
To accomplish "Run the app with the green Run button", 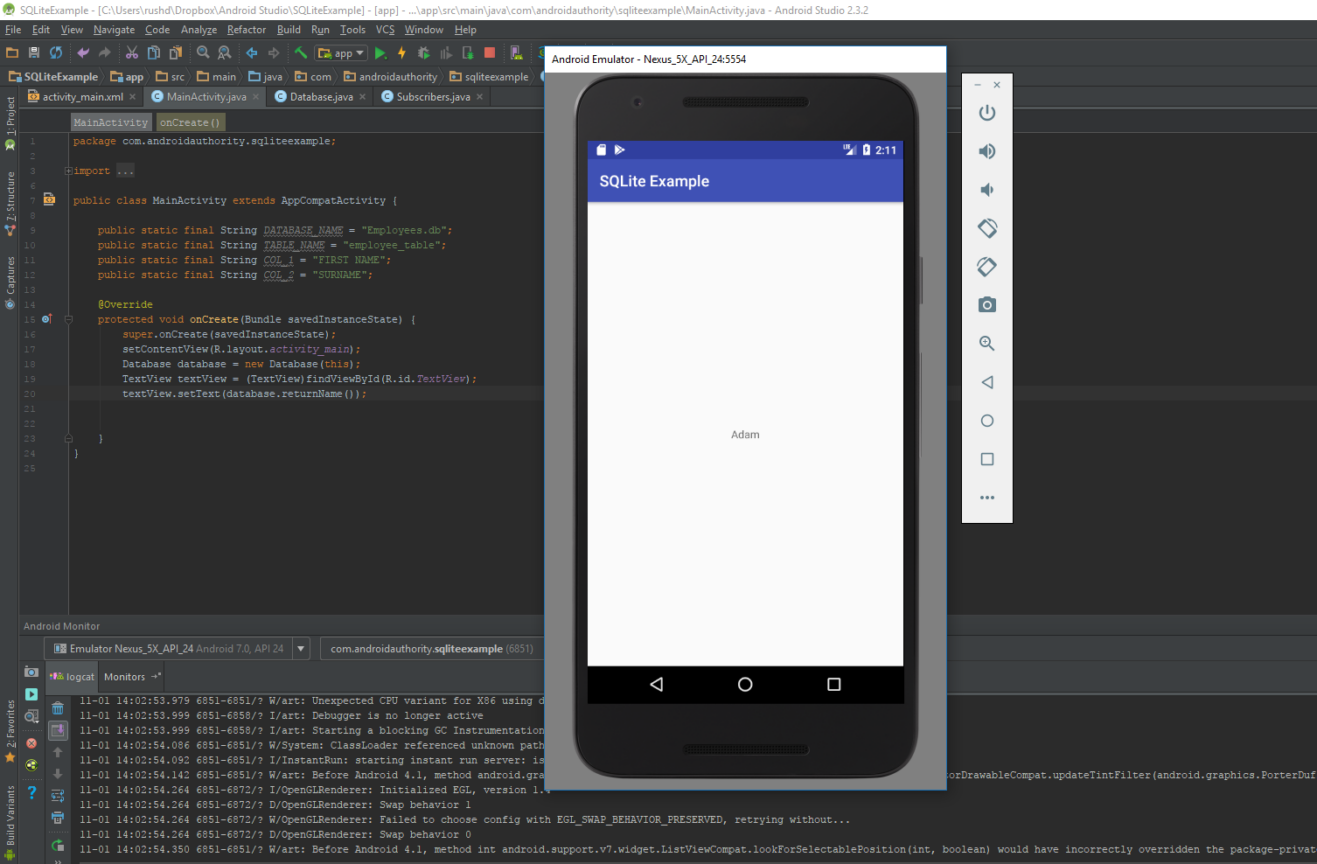I will coord(381,53).
